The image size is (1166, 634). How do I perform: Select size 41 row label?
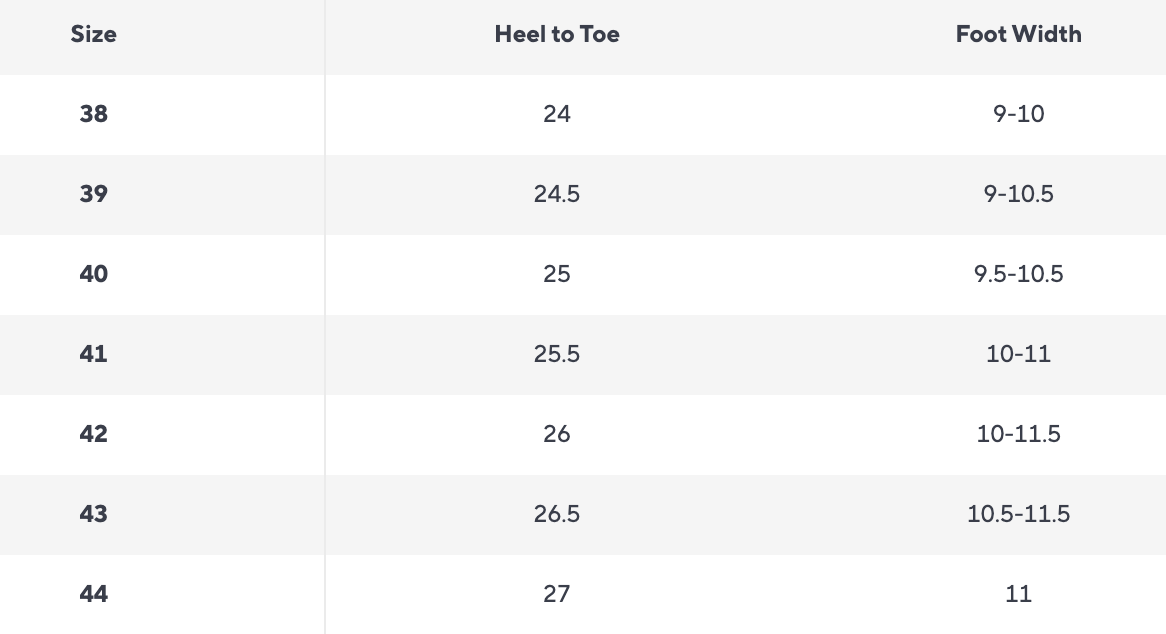pos(93,354)
